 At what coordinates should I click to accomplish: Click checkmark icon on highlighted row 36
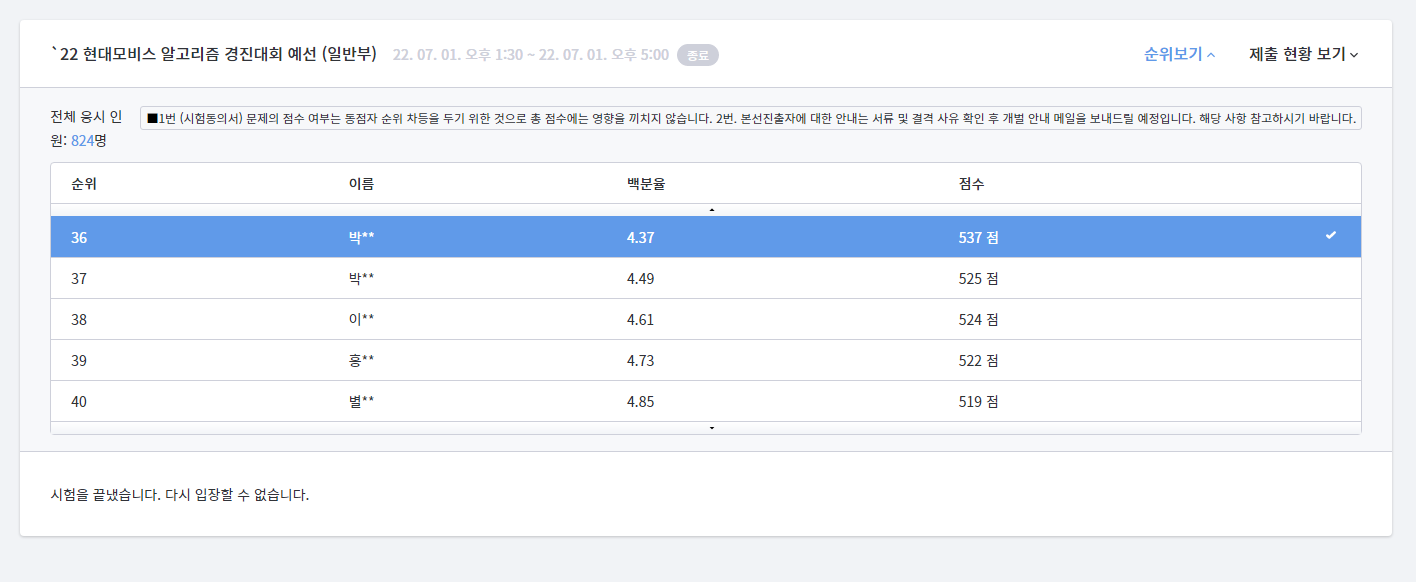tap(1330, 236)
